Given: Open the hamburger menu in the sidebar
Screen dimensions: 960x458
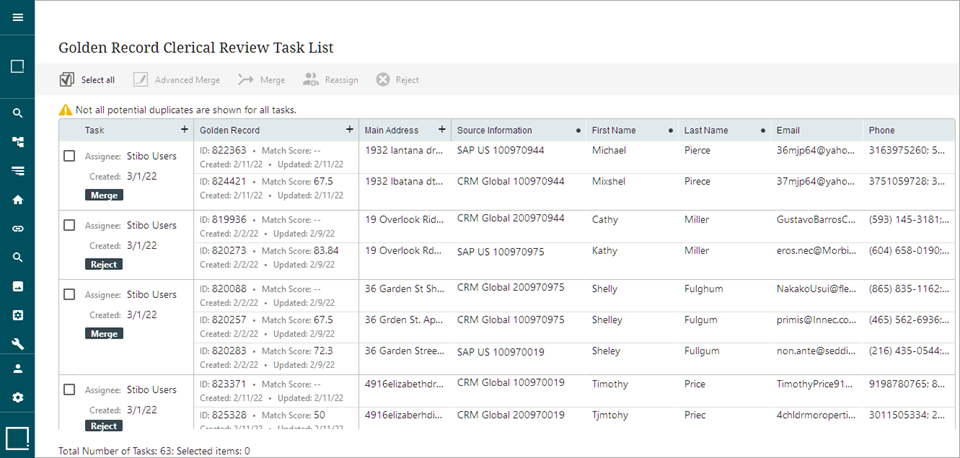Looking at the screenshot, I should (17, 18).
